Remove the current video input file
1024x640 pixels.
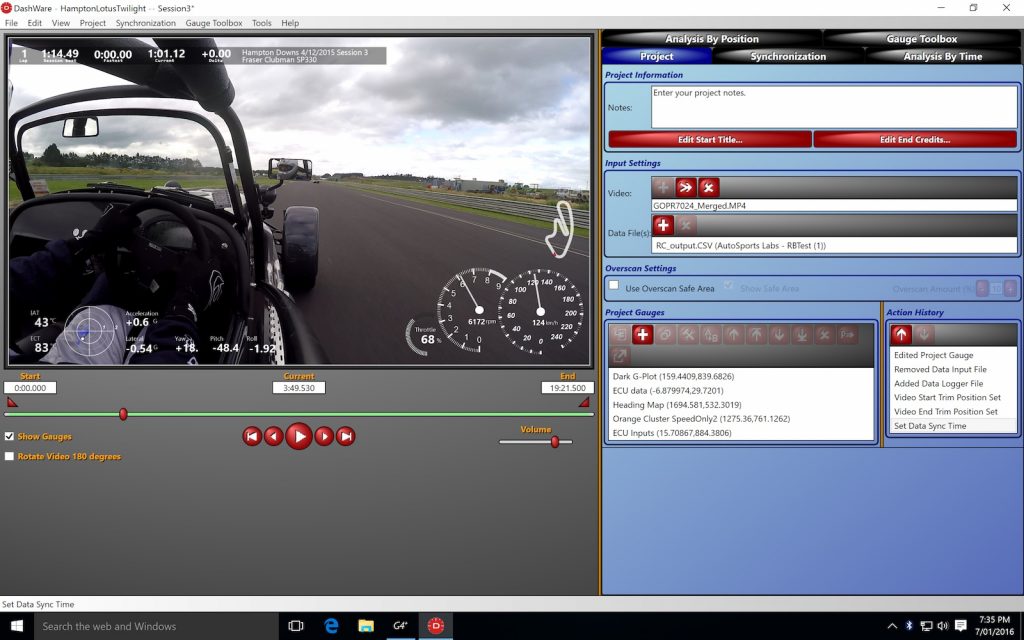pos(707,187)
